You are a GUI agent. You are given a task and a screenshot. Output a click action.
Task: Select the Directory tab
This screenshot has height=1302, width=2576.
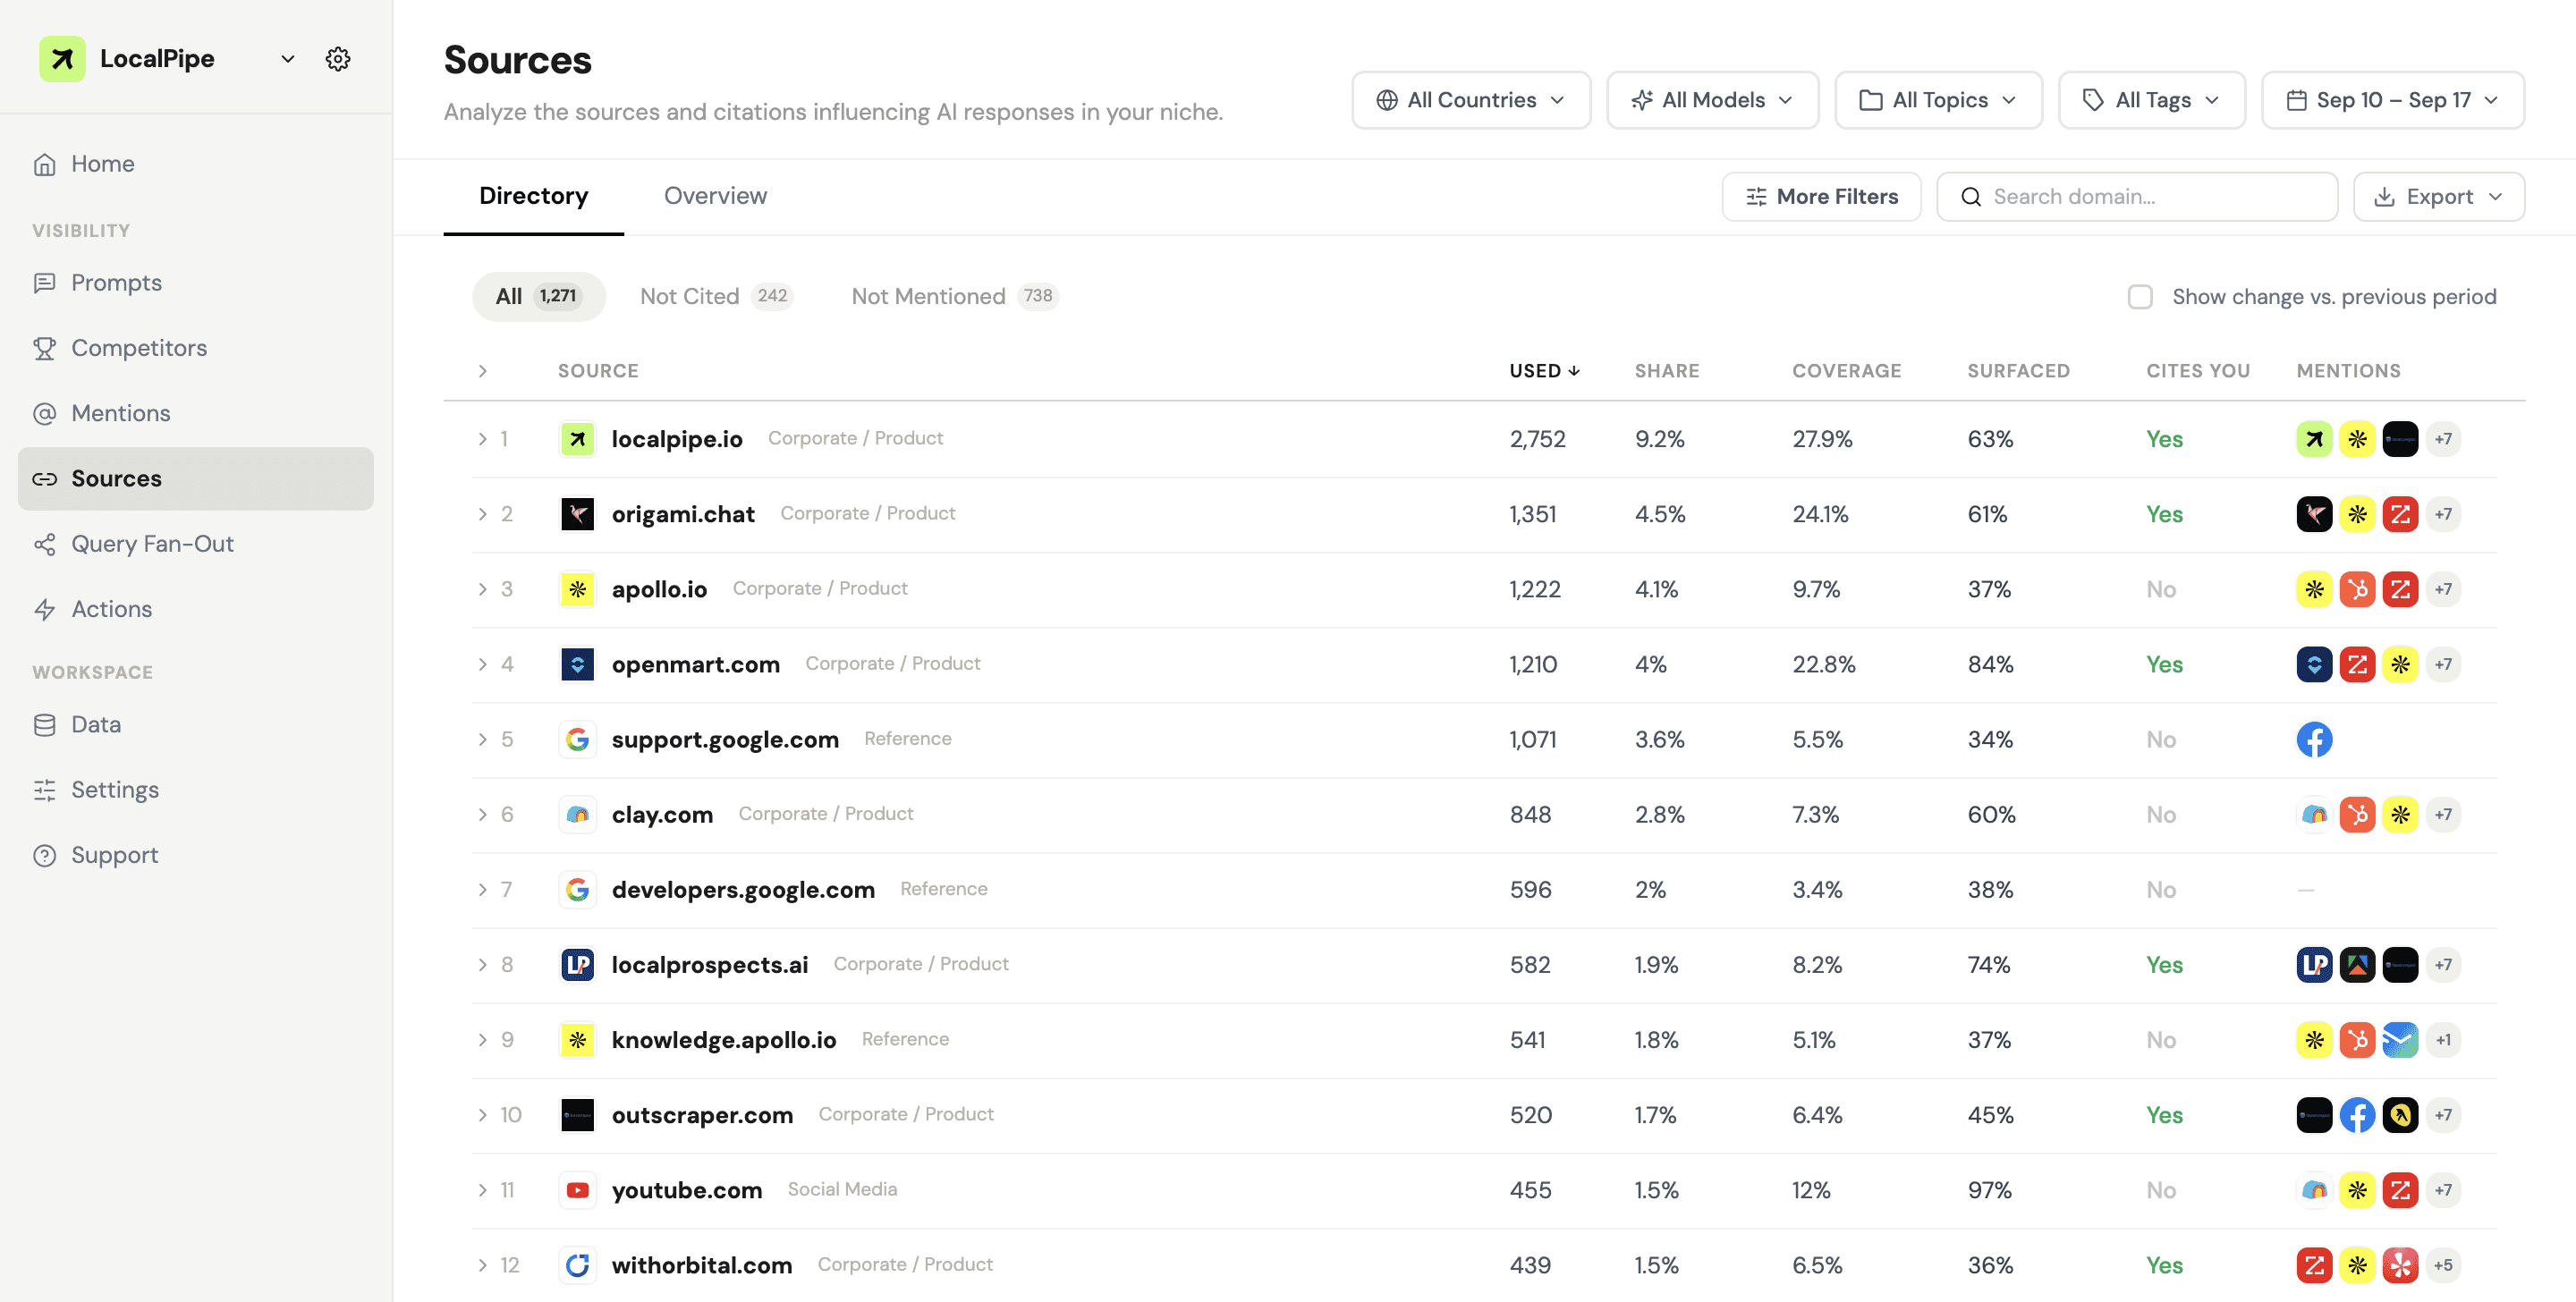[x=533, y=196]
